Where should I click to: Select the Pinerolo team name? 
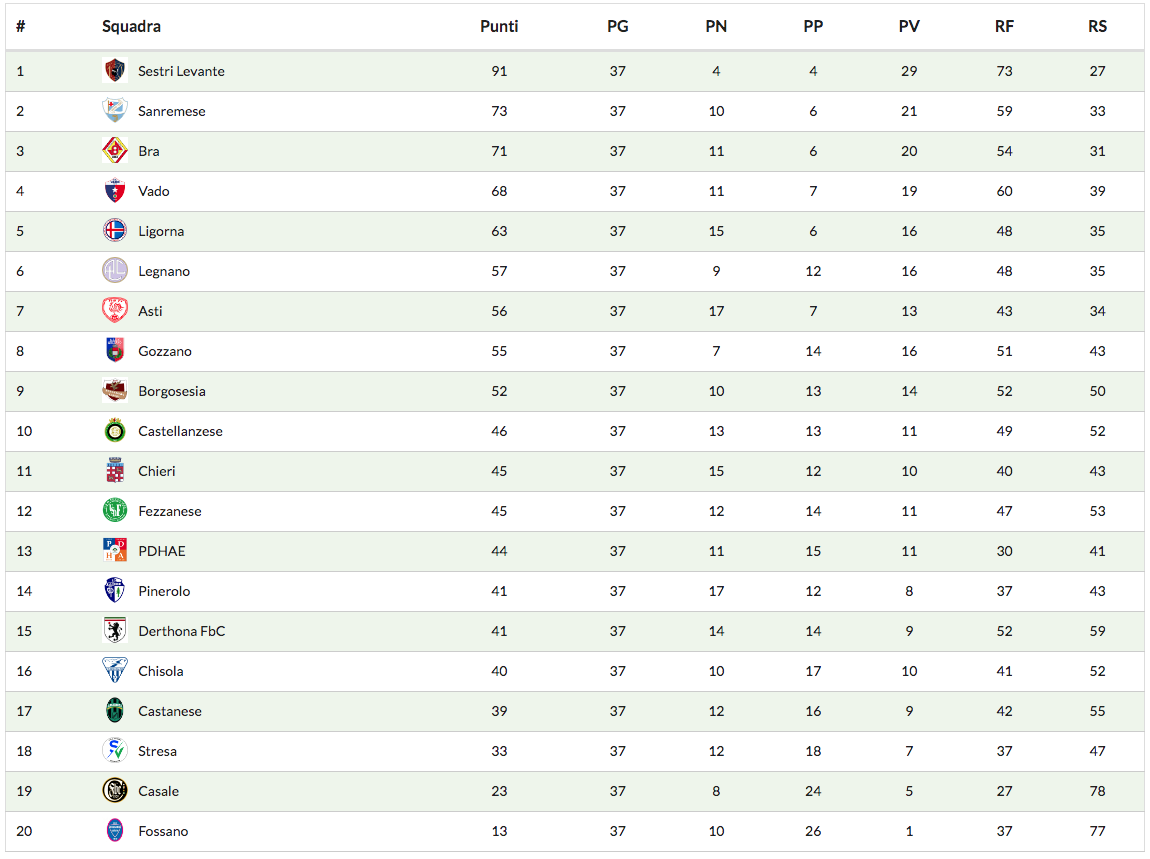pos(164,591)
